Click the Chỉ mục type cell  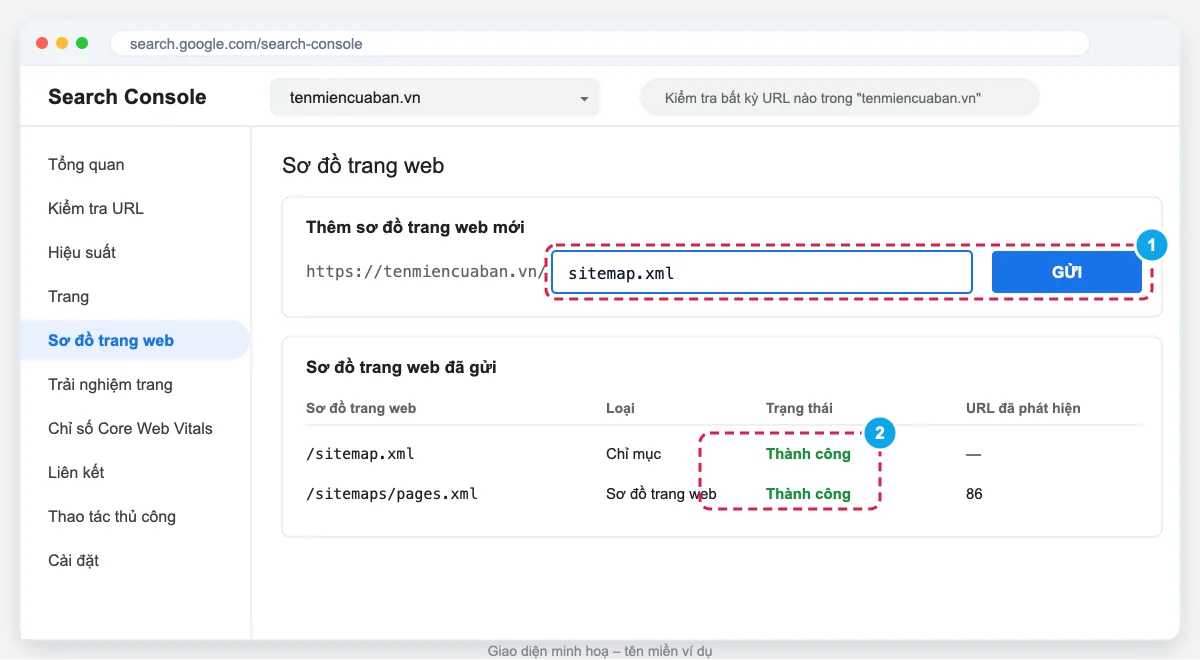(x=634, y=454)
